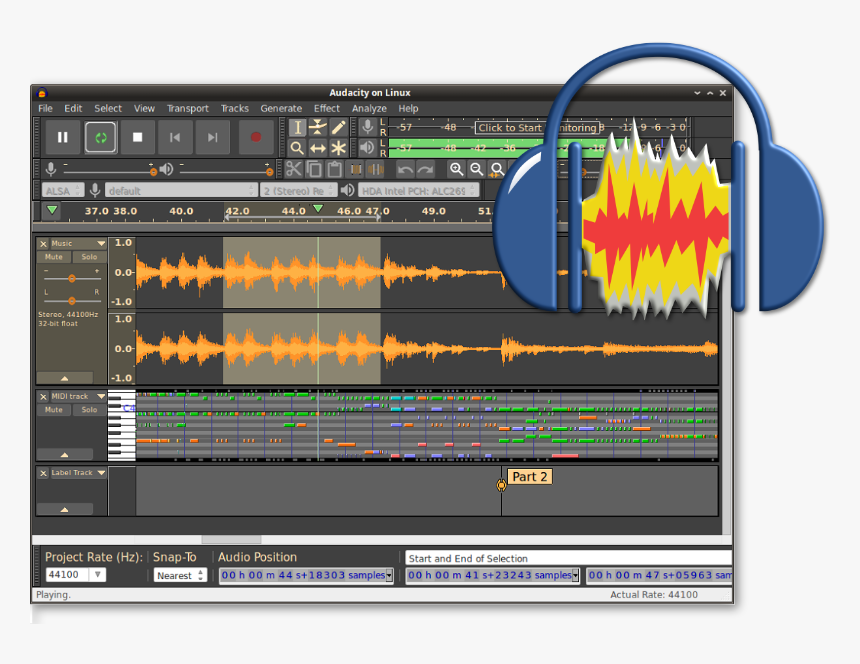Open the Label Track dropdown menu
Screen dimensions: 860x664
pyautogui.click(x=101, y=473)
